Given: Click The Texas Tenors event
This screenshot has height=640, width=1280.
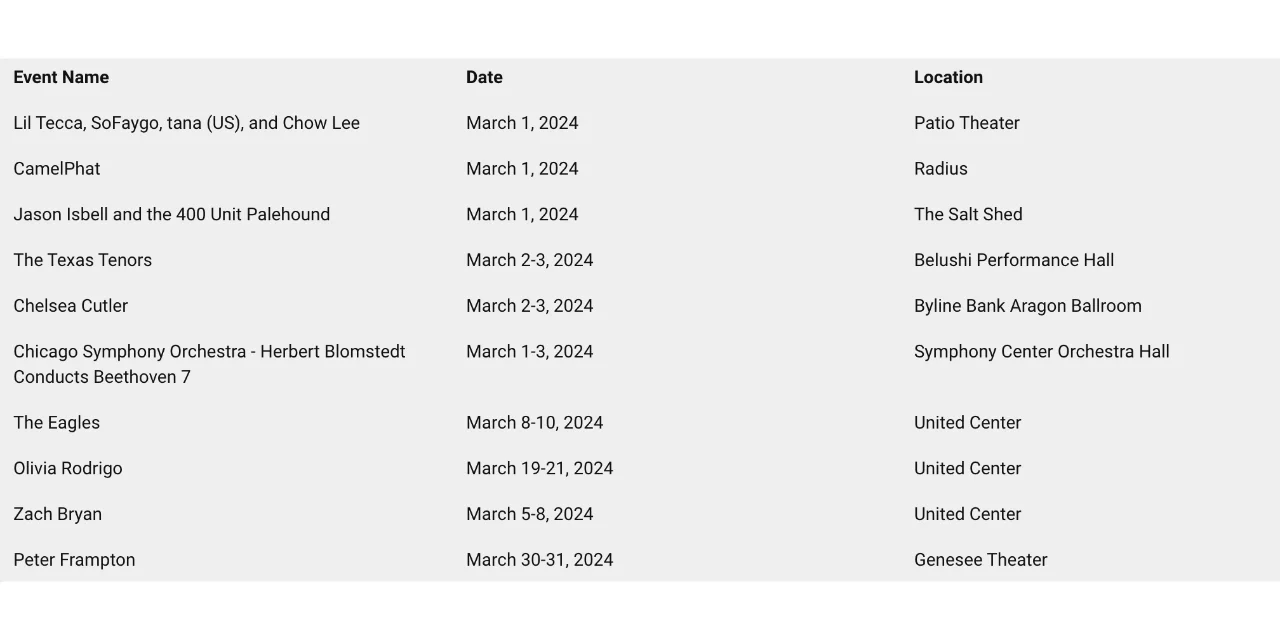Looking at the screenshot, I should [83, 260].
